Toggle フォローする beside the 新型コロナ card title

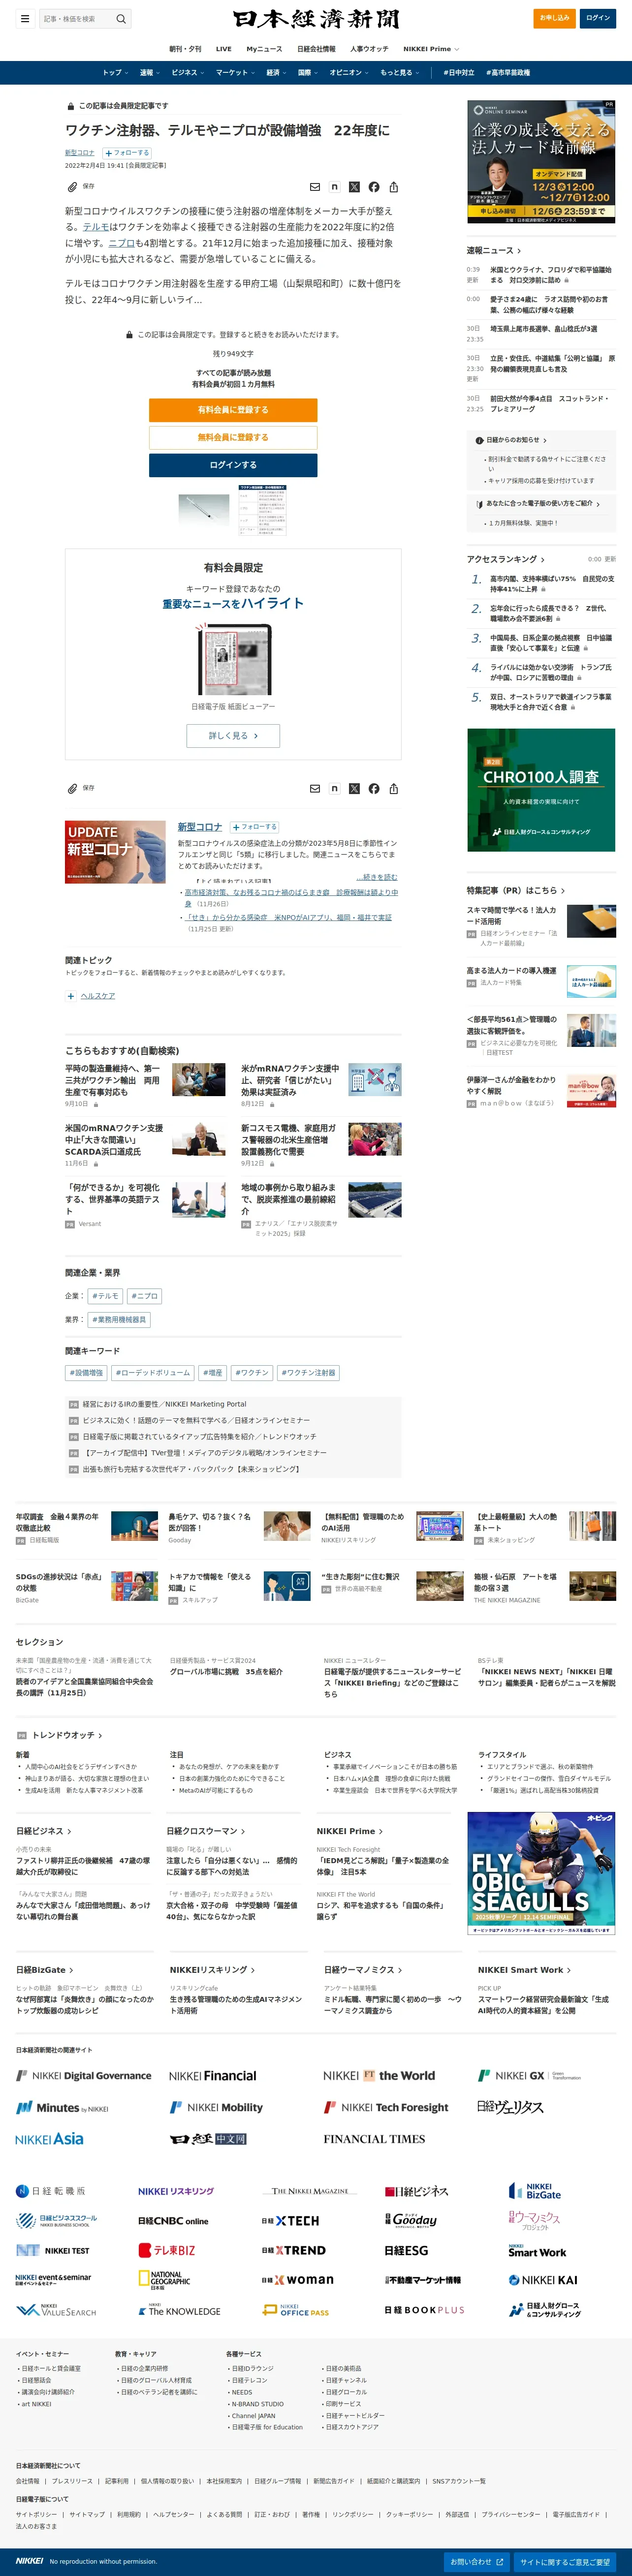click(255, 827)
